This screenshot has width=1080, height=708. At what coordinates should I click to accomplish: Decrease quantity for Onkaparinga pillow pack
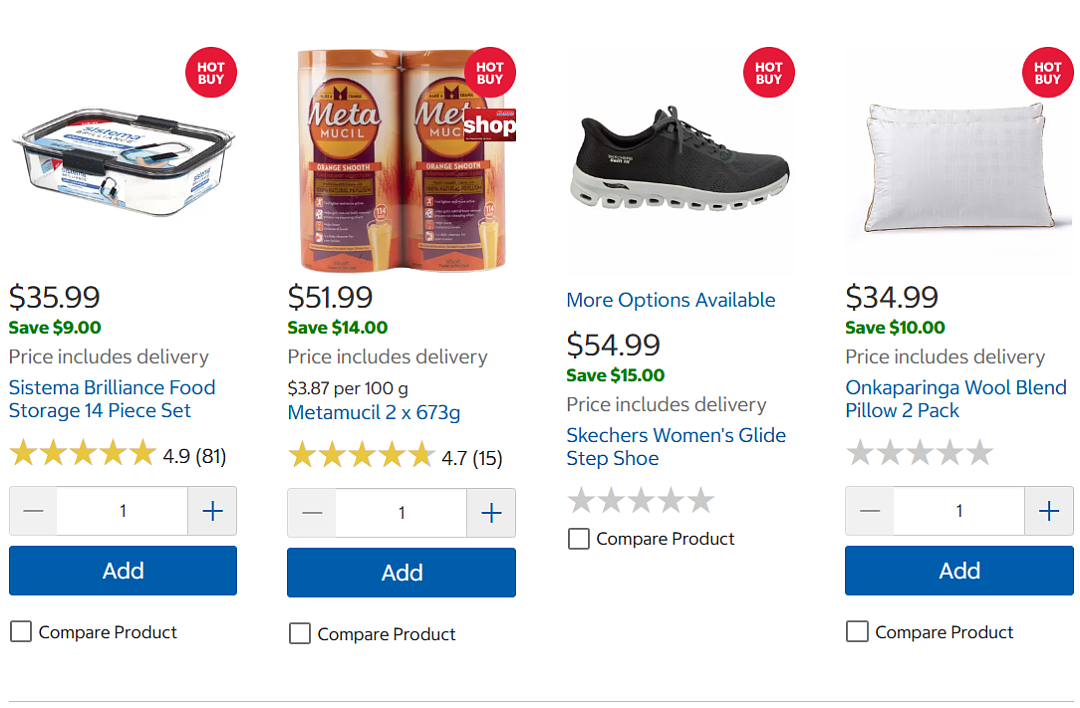click(x=870, y=511)
